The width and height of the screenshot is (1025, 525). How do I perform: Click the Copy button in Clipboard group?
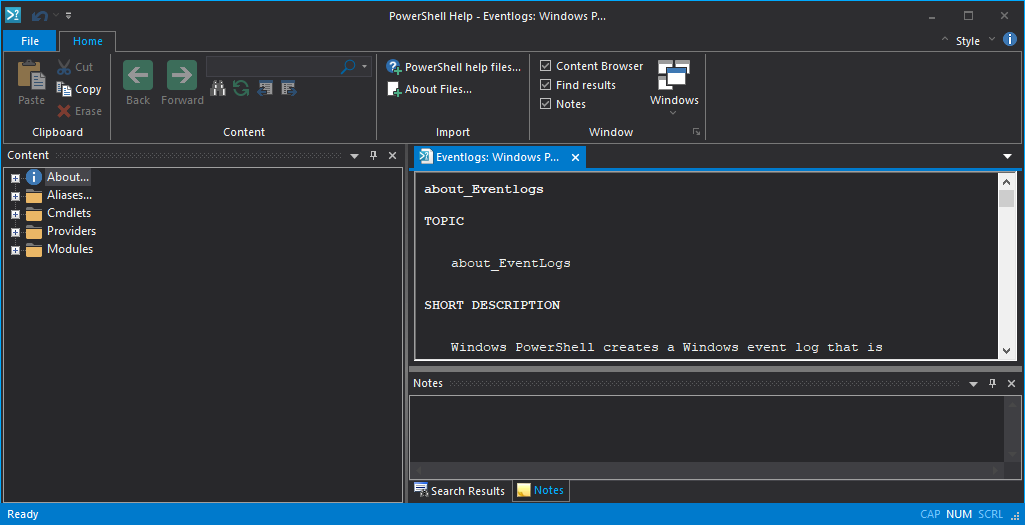[79, 89]
